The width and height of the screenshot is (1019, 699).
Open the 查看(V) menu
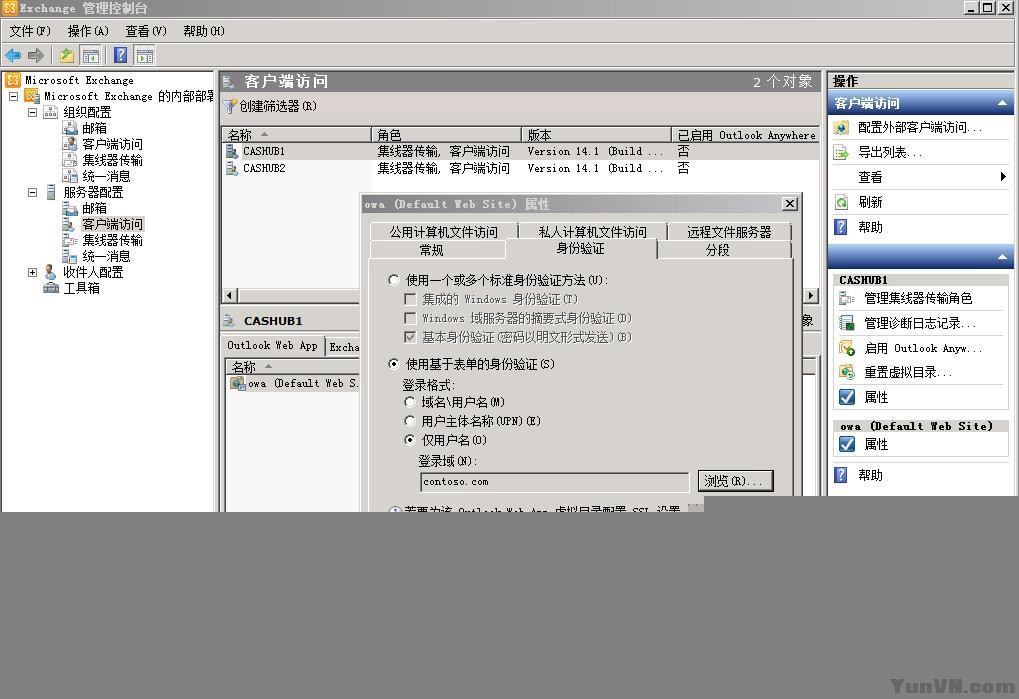[146, 31]
